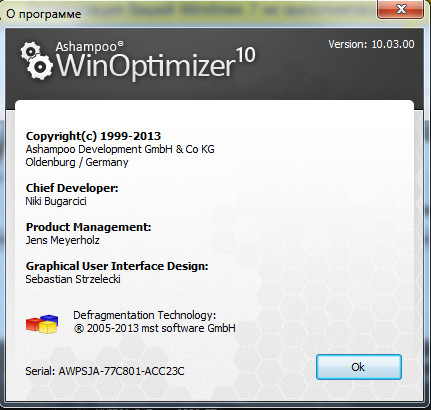The height and width of the screenshot is (410, 431).
Task: Click the Ok button
Action: [x=359, y=367]
